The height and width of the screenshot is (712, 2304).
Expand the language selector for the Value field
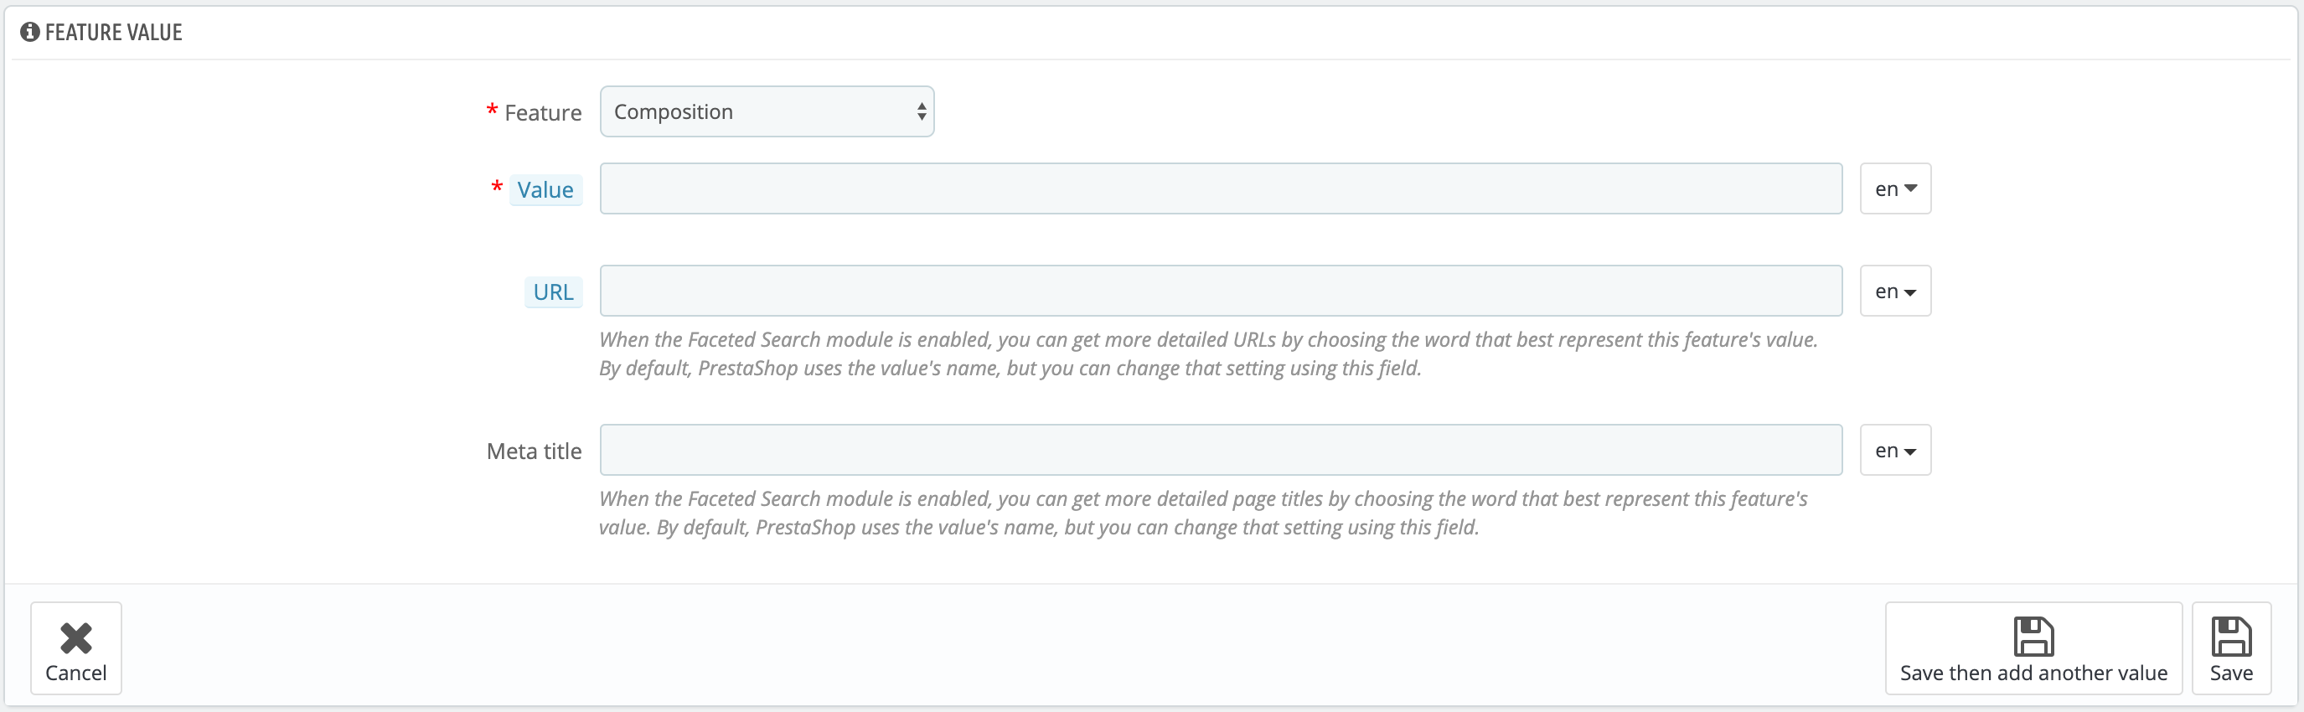[x=1895, y=189]
